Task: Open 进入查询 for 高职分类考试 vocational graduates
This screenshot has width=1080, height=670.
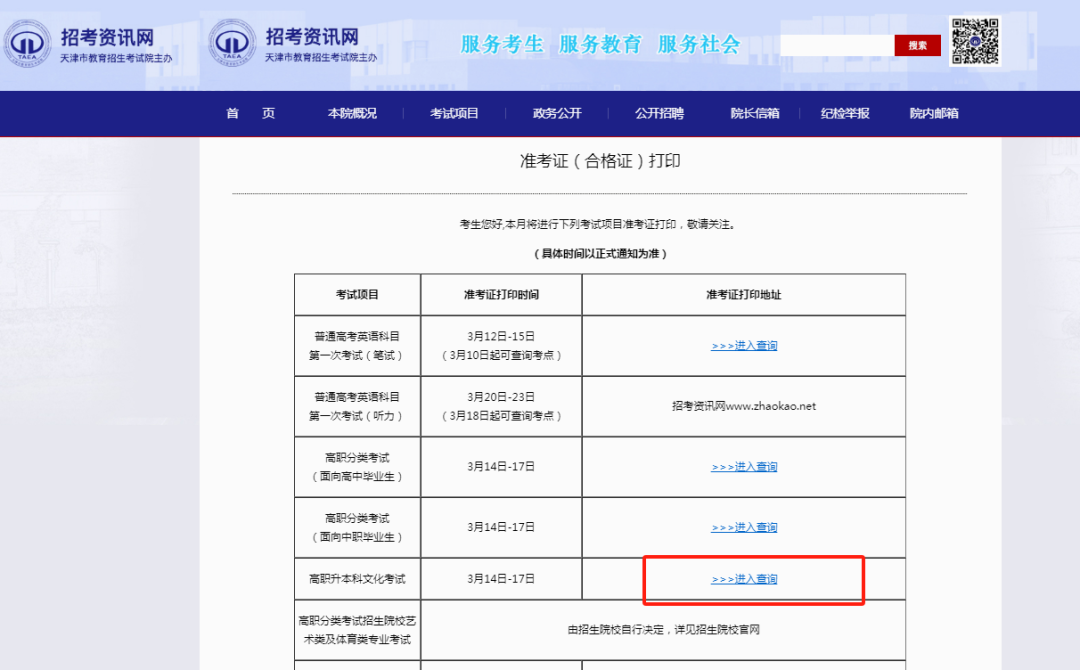Action: click(743, 527)
